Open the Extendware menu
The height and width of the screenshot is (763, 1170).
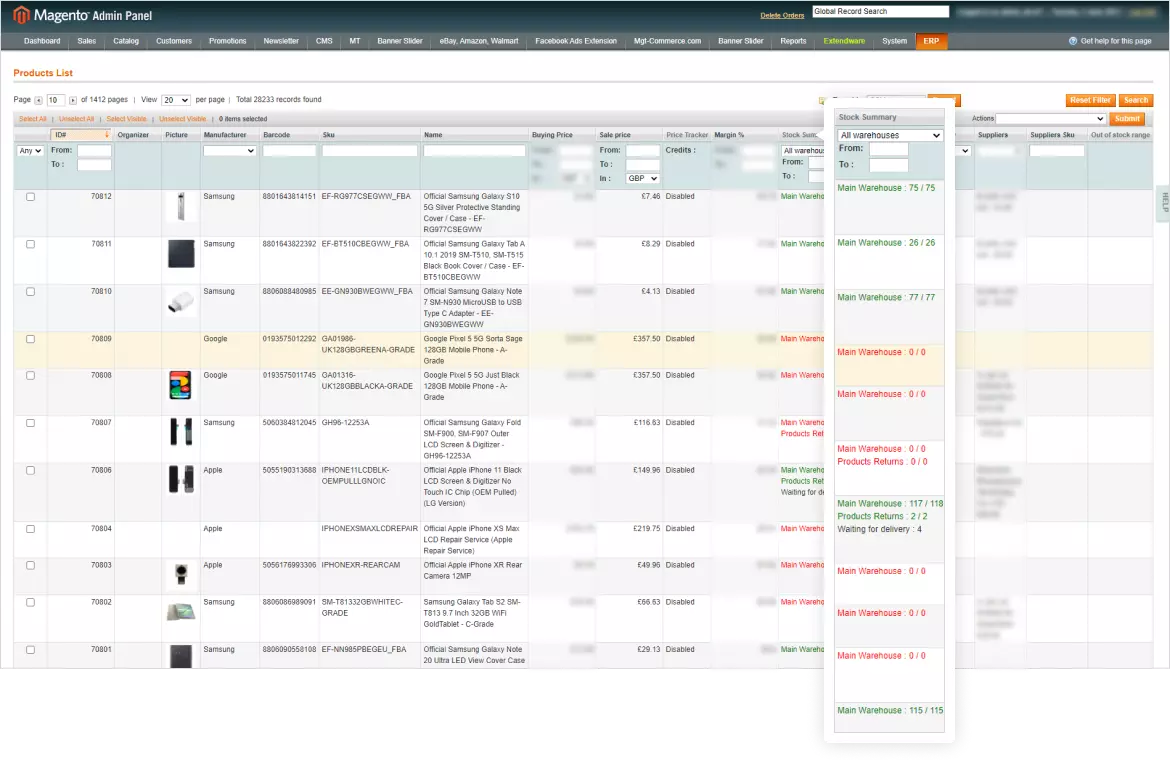point(844,41)
